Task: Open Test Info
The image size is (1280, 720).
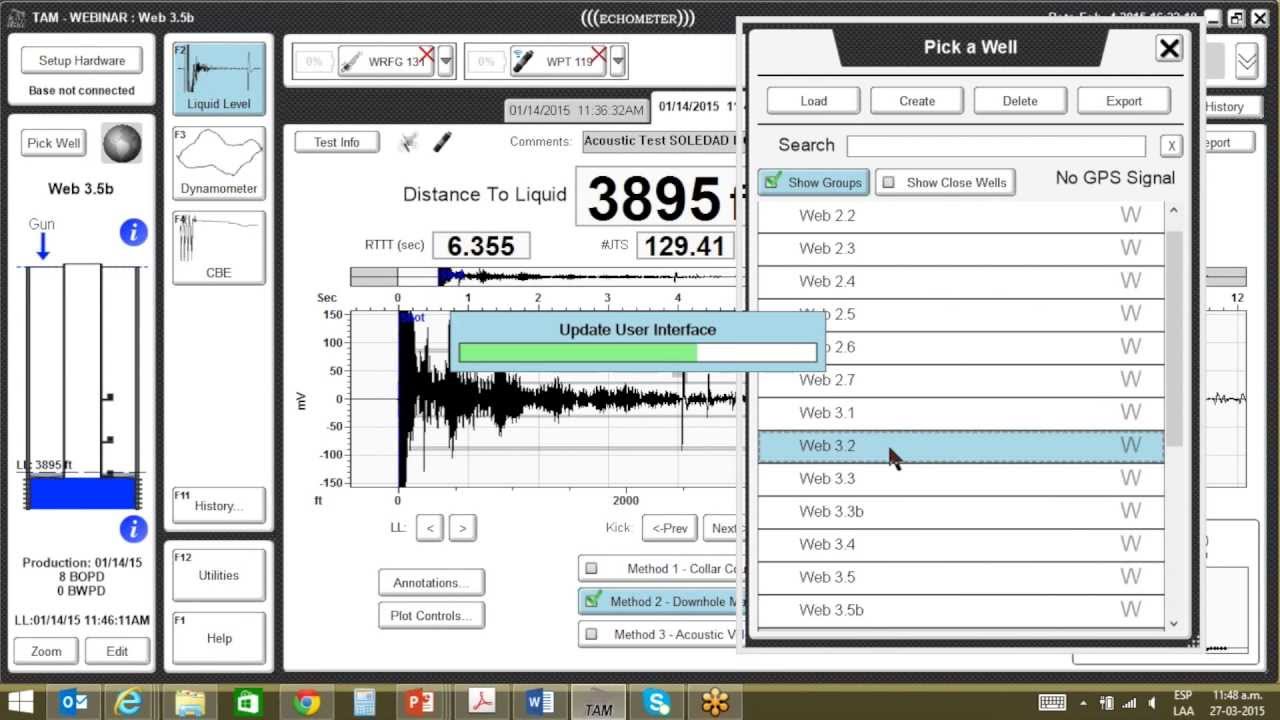Action: pos(337,142)
